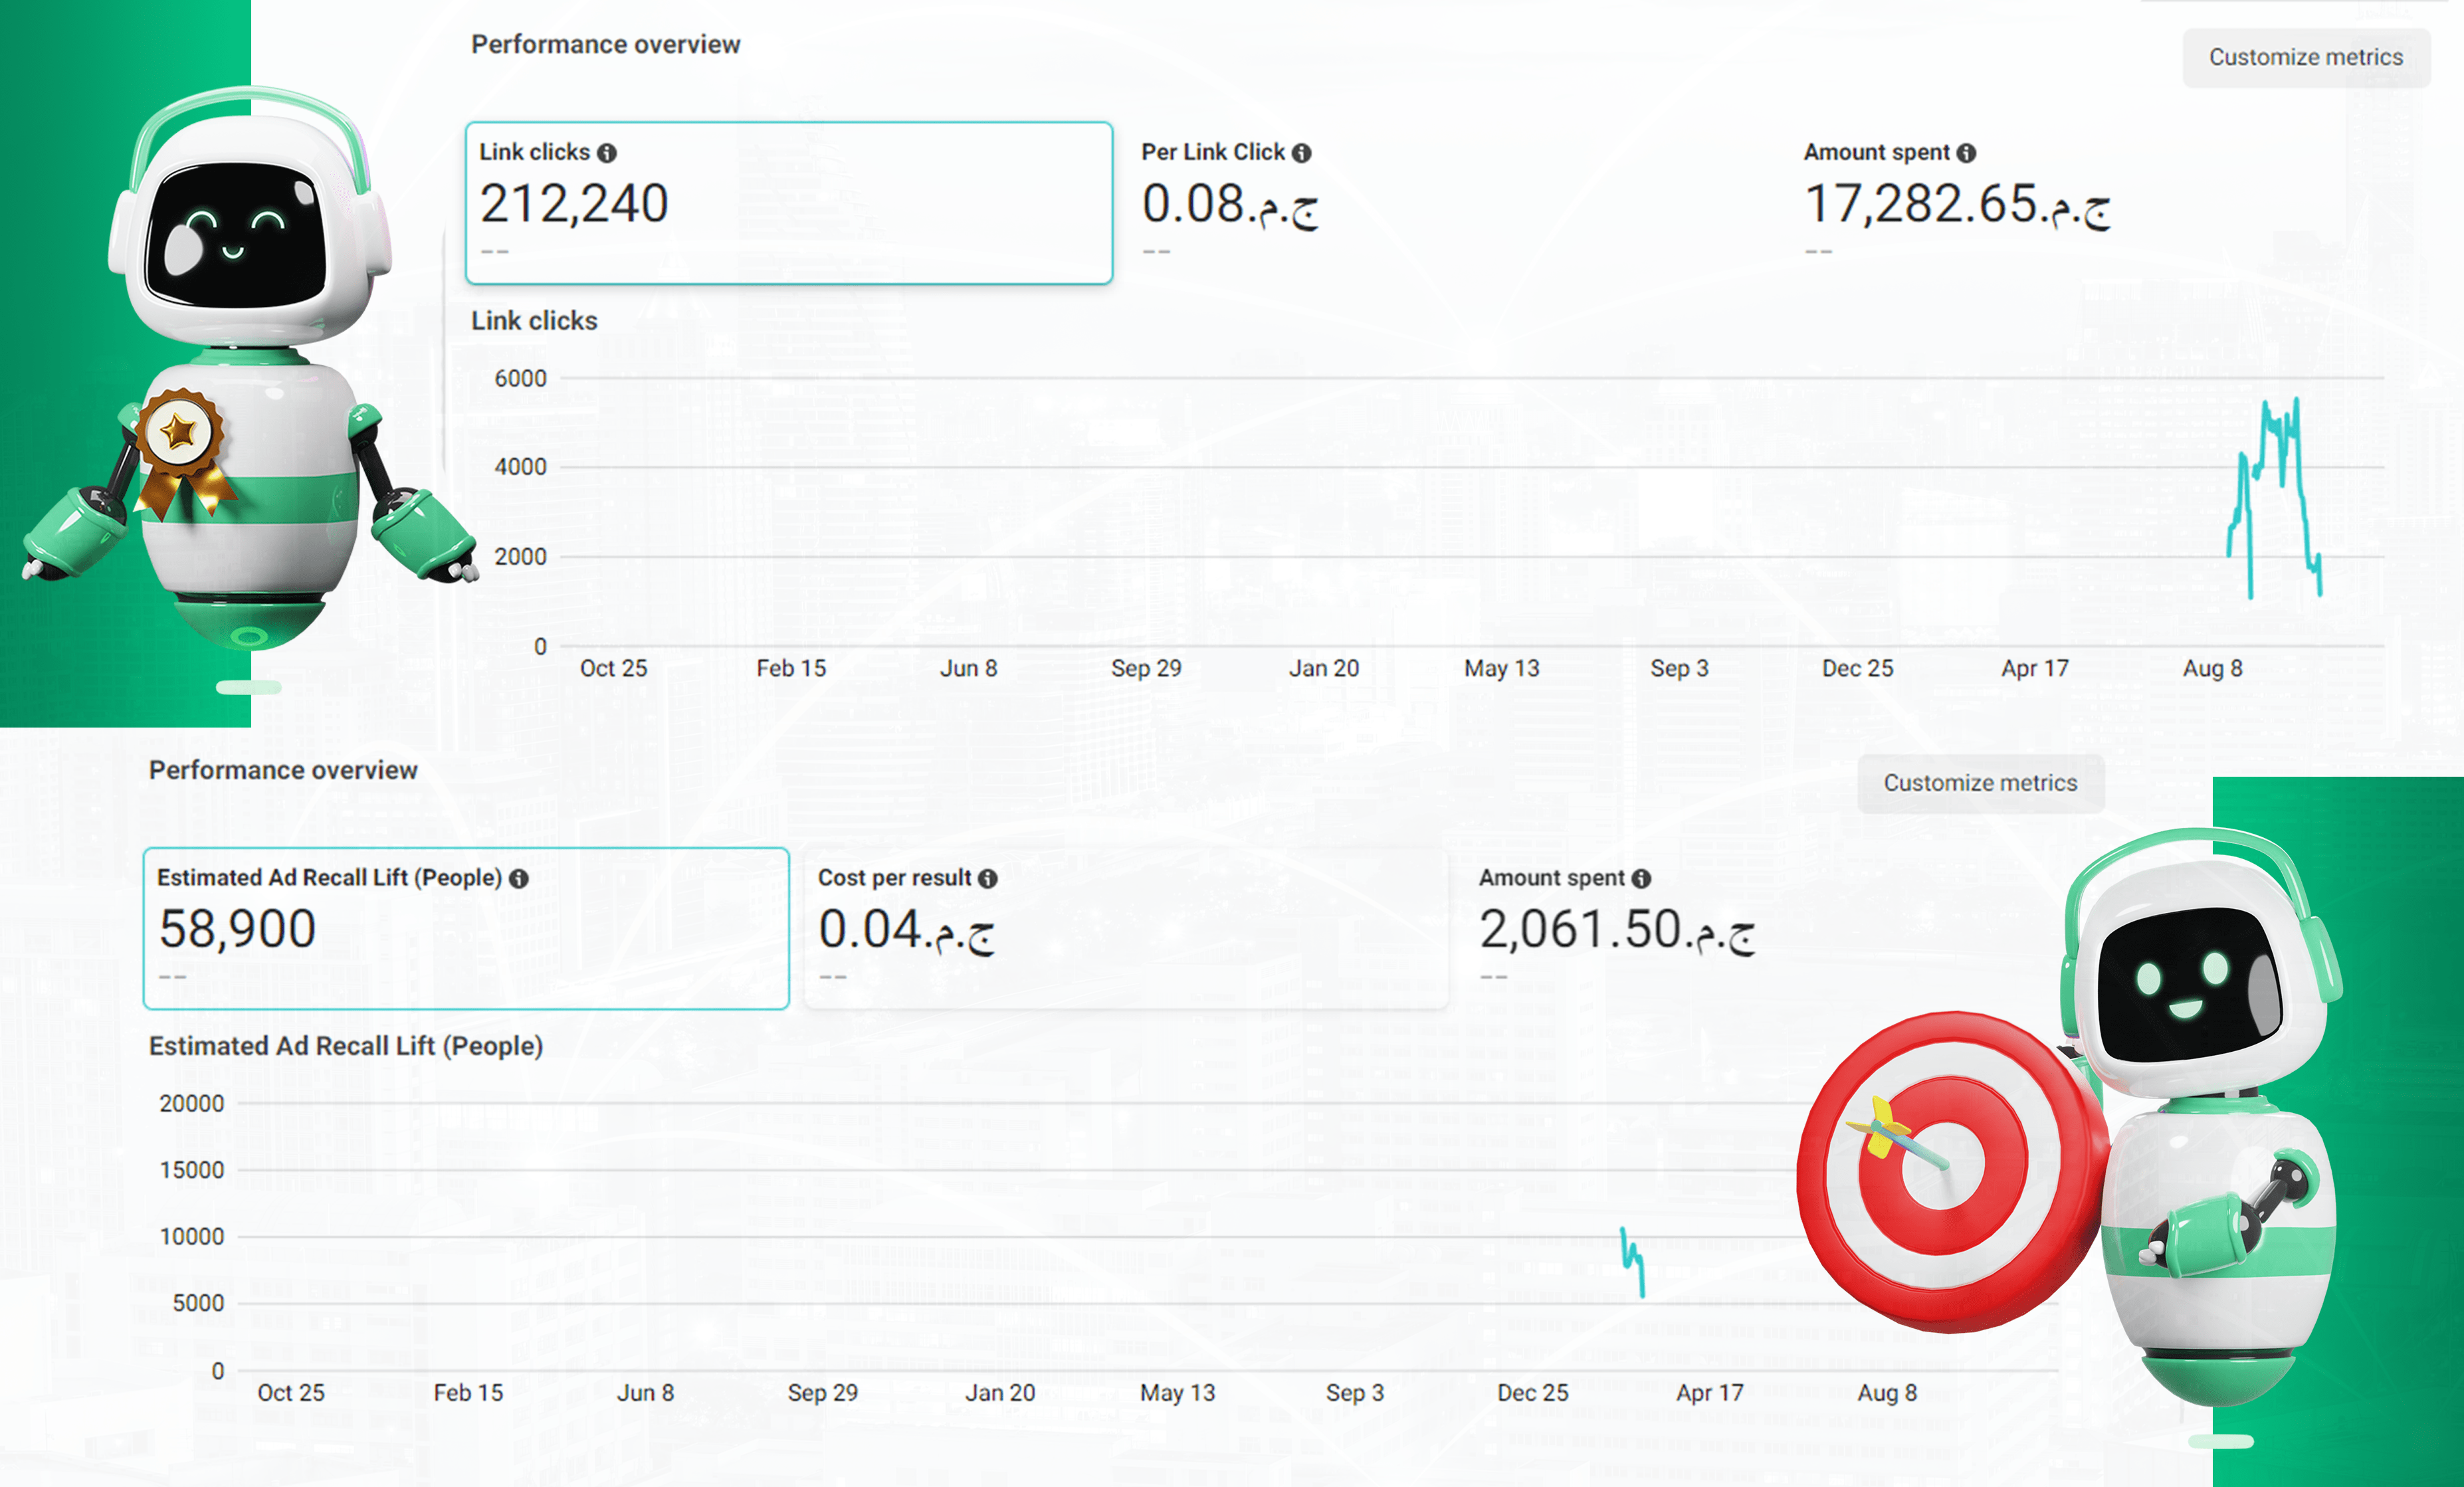The width and height of the screenshot is (2464, 1487).
Task: Select the Estimated Ad Recall Lift card
Action: [x=466, y=929]
